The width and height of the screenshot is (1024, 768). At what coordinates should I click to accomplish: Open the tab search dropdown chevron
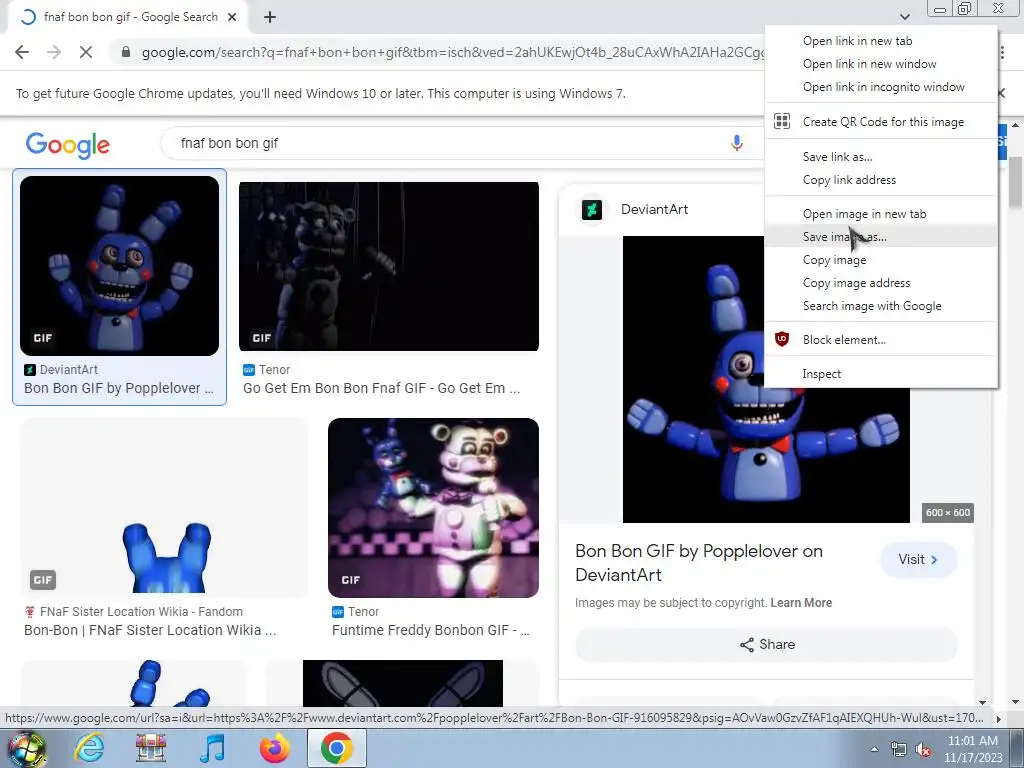(904, 16)
